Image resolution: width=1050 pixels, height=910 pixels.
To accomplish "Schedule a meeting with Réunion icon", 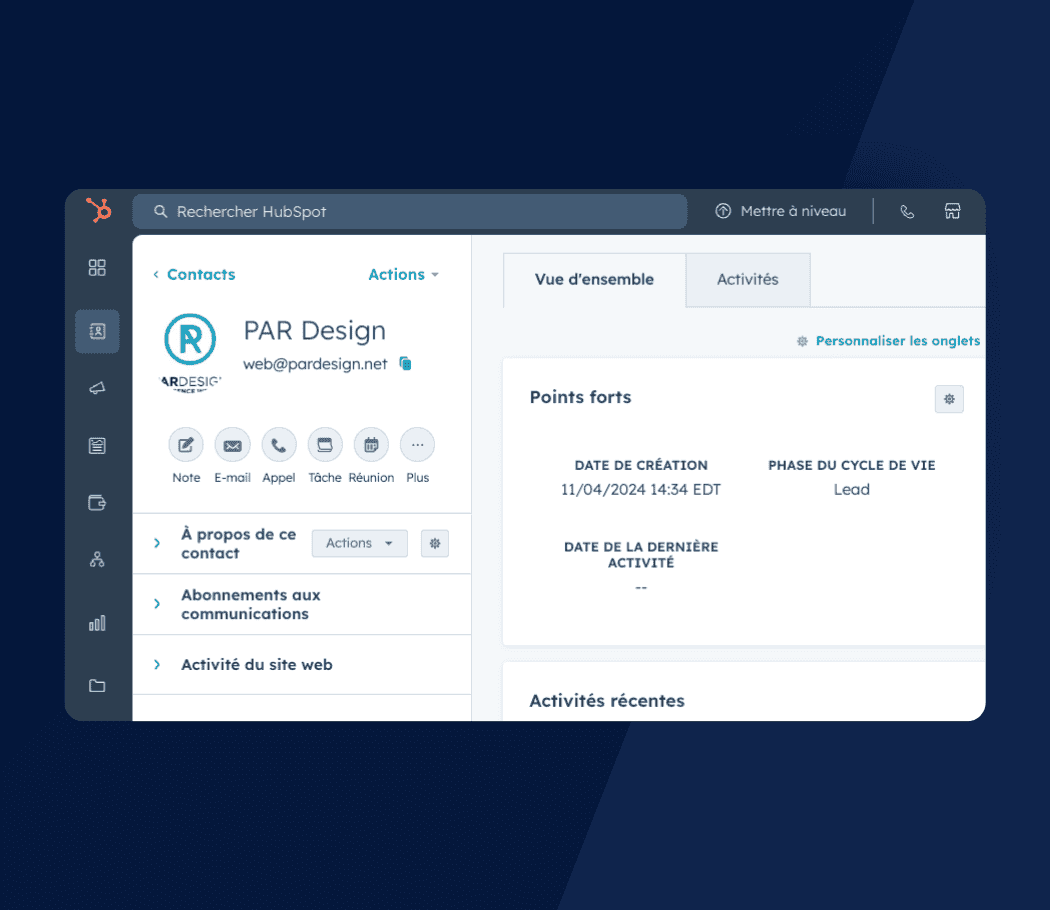I will pos(371,445).
